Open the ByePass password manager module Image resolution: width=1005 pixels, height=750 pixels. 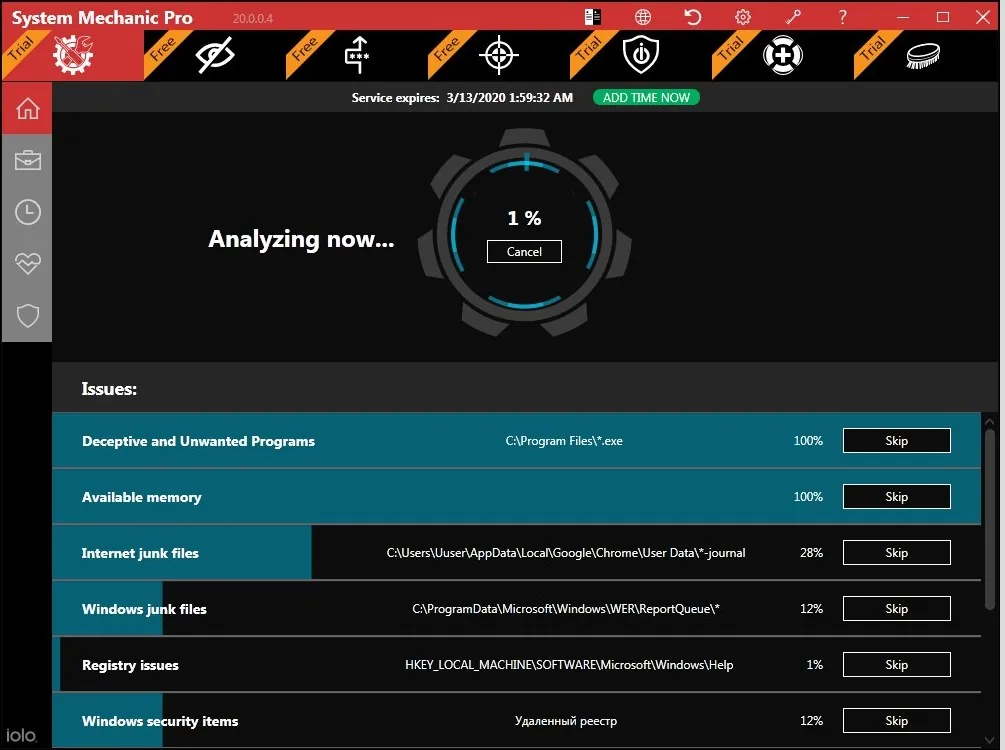tap(357, 55)
